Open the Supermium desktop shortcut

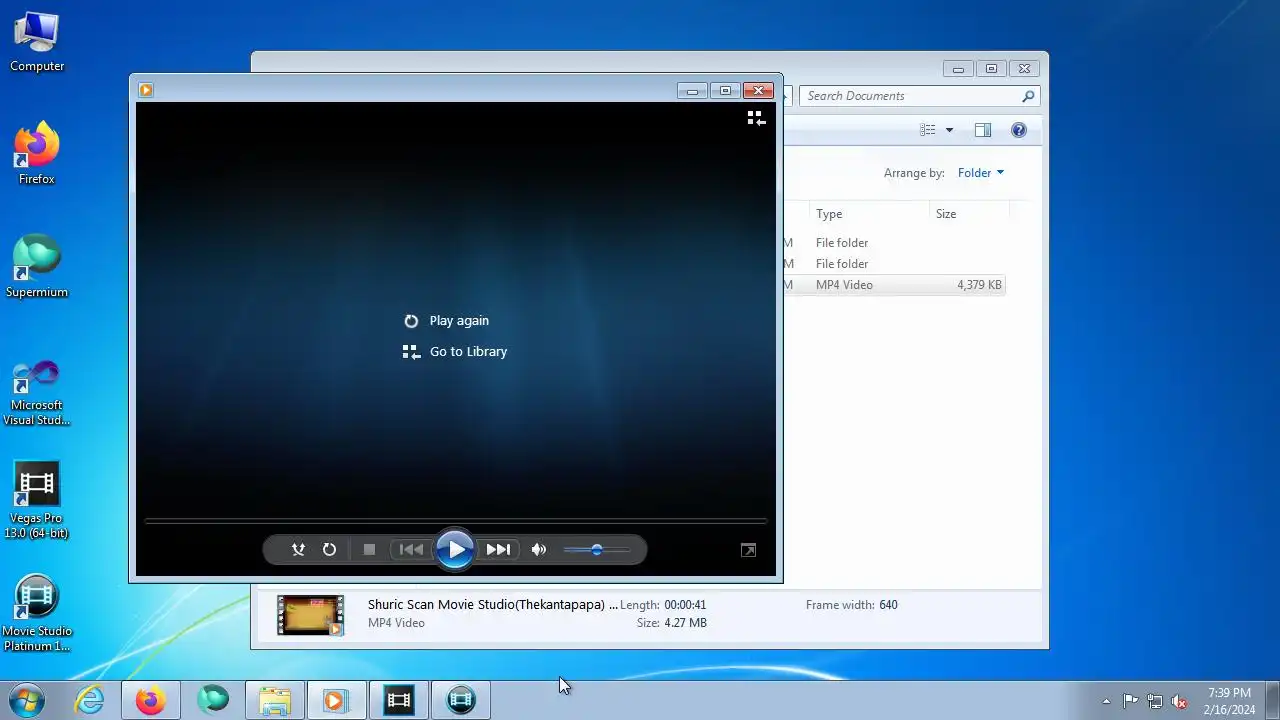coord(37,266)
